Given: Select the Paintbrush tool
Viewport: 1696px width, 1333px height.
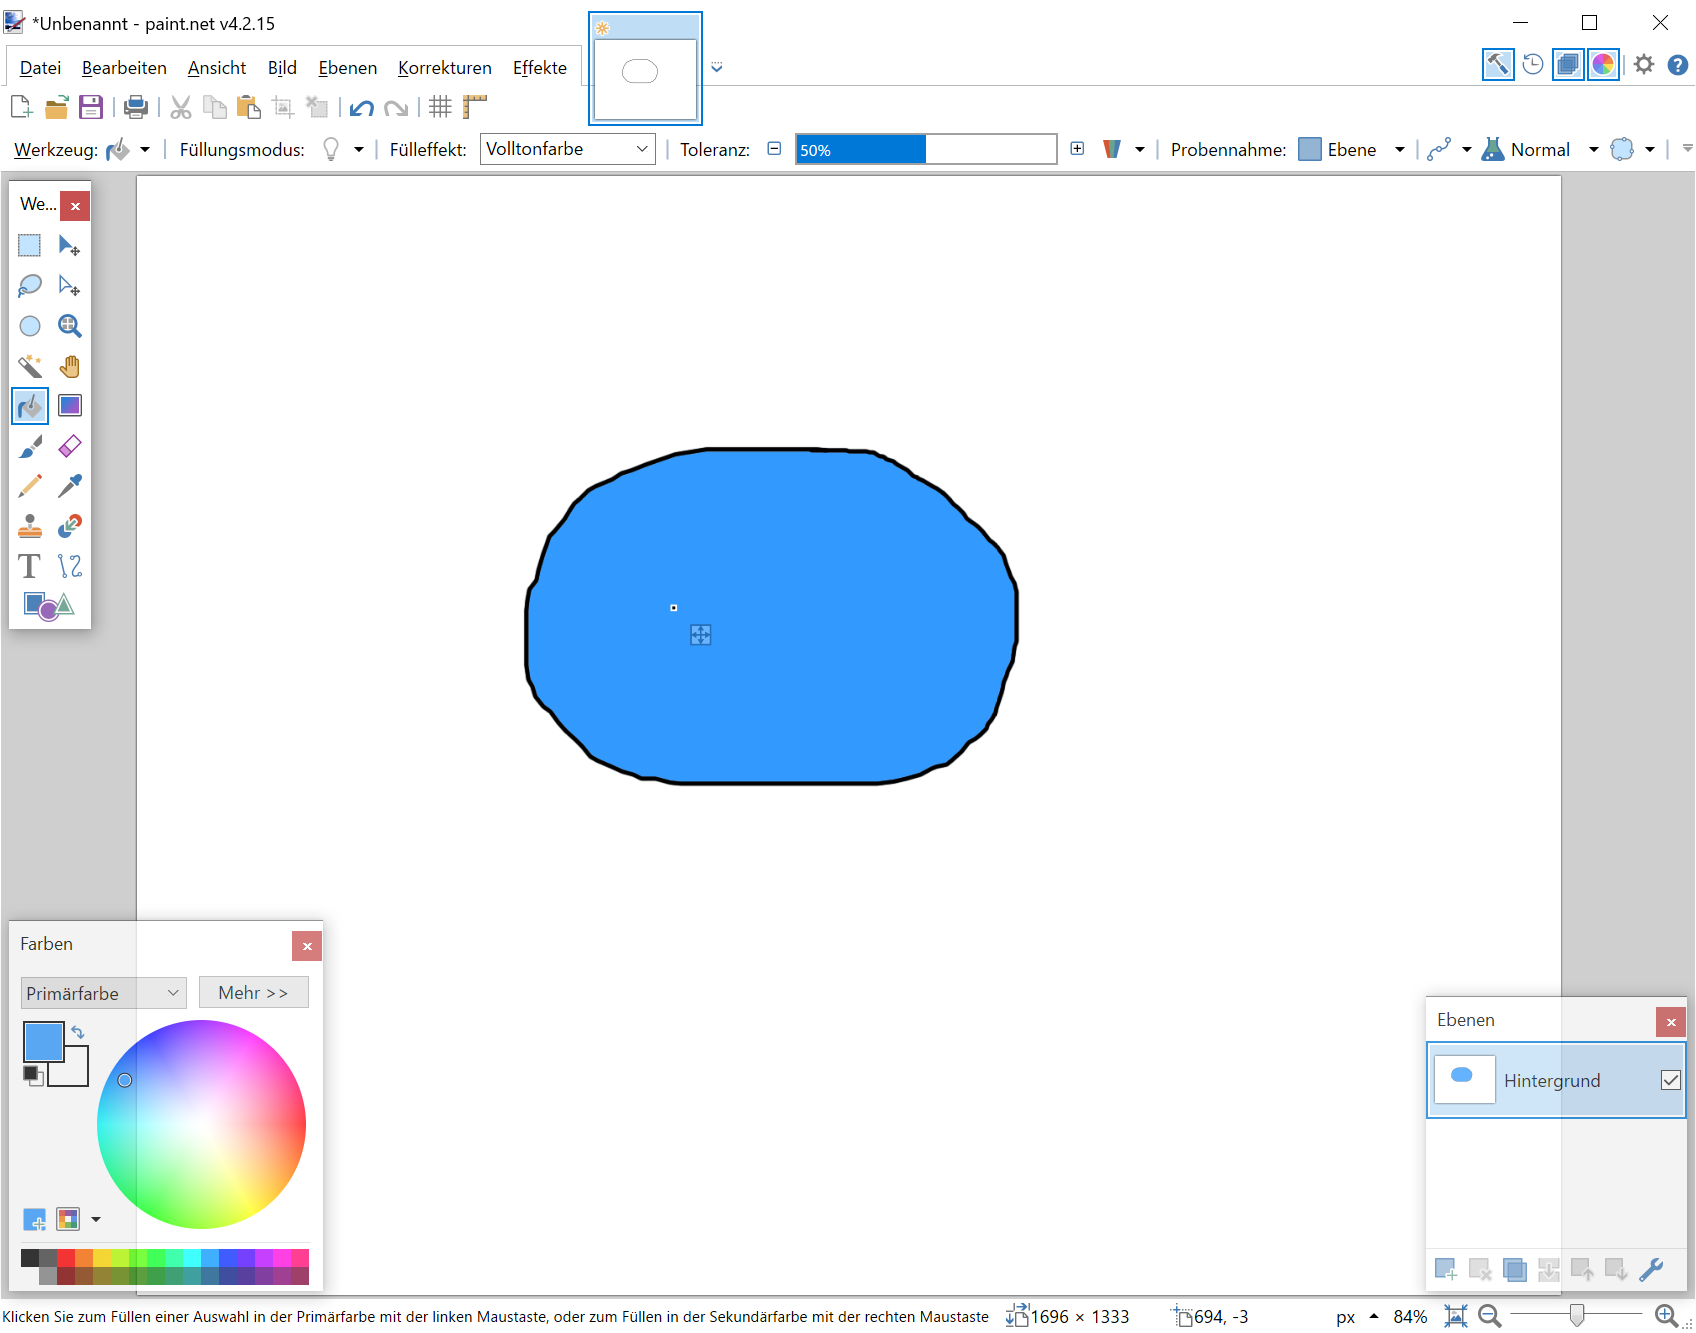Looking at the screenshot, I should (30, 446).
